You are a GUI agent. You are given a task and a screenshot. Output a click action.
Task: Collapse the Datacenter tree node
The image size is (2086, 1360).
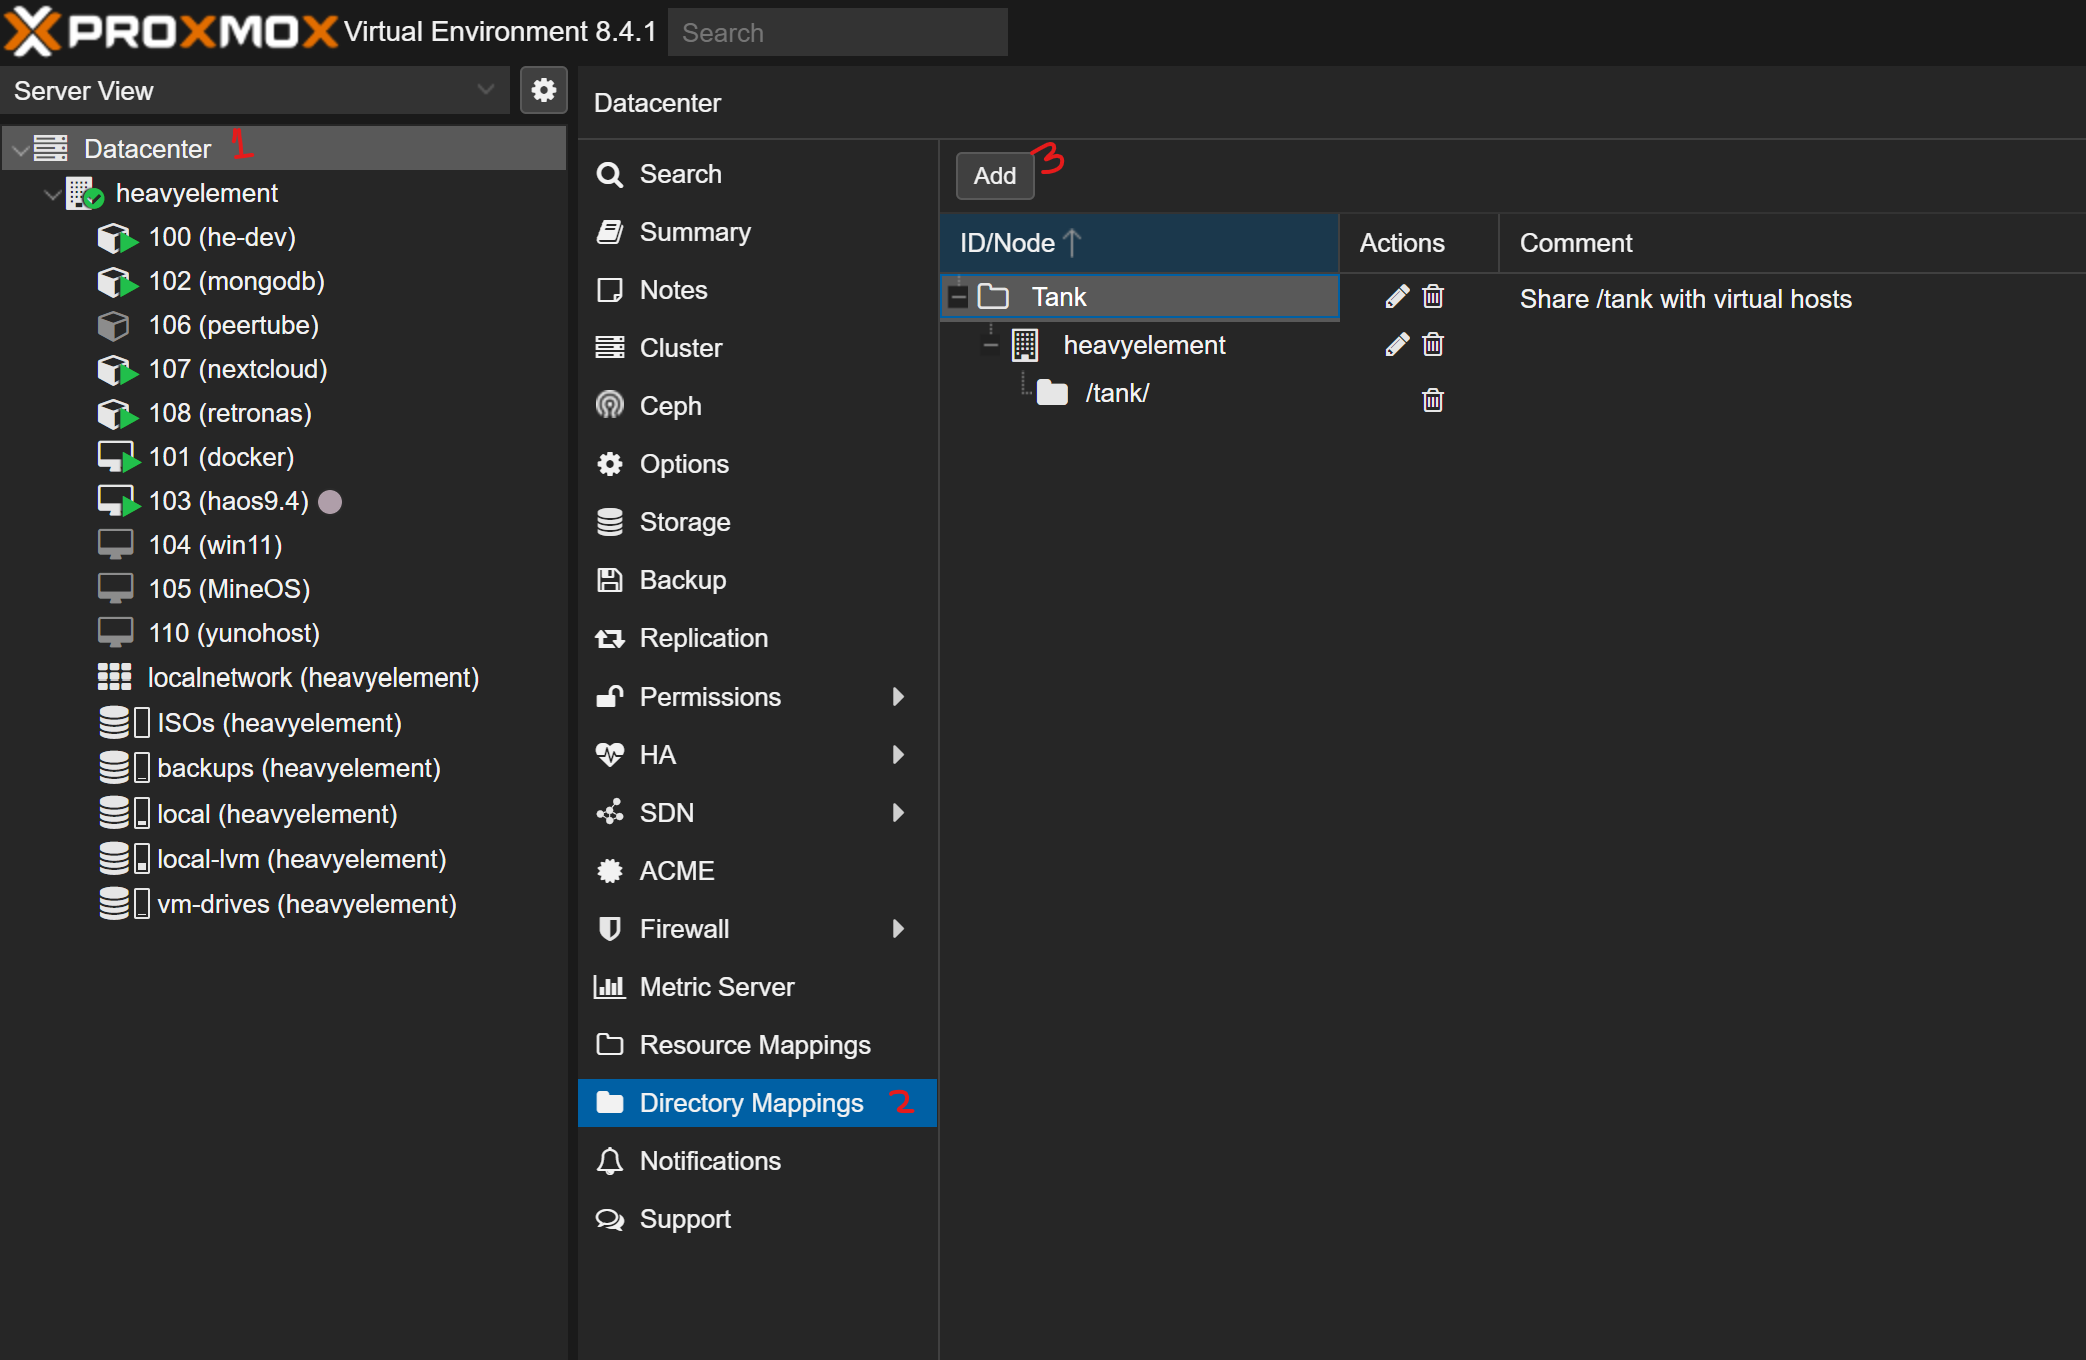point(20,148)
